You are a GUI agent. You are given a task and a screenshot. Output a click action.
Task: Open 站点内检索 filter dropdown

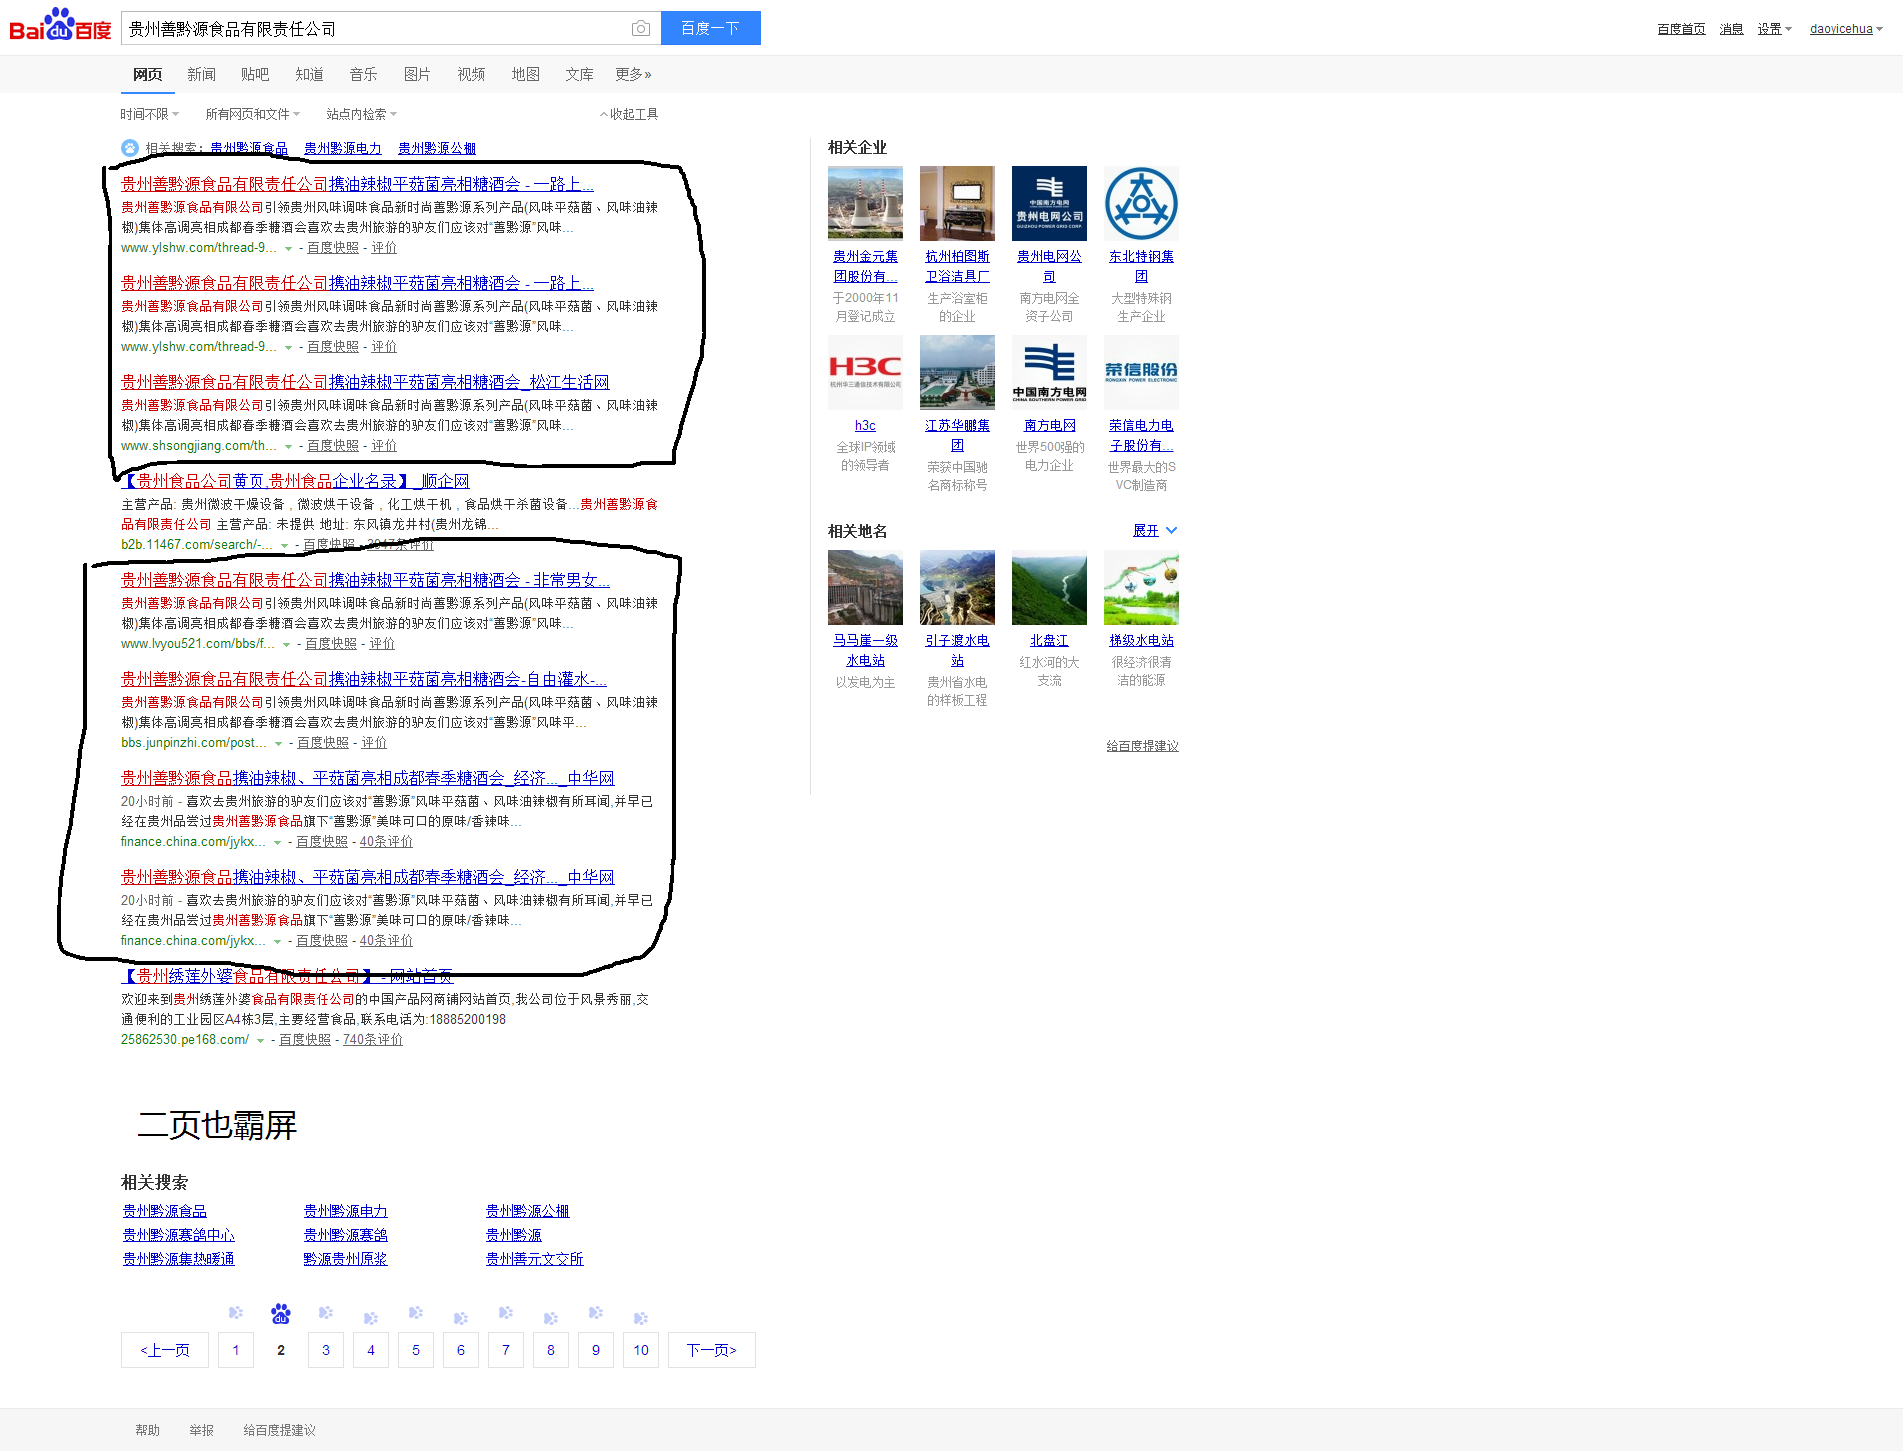tap(361, 114)
